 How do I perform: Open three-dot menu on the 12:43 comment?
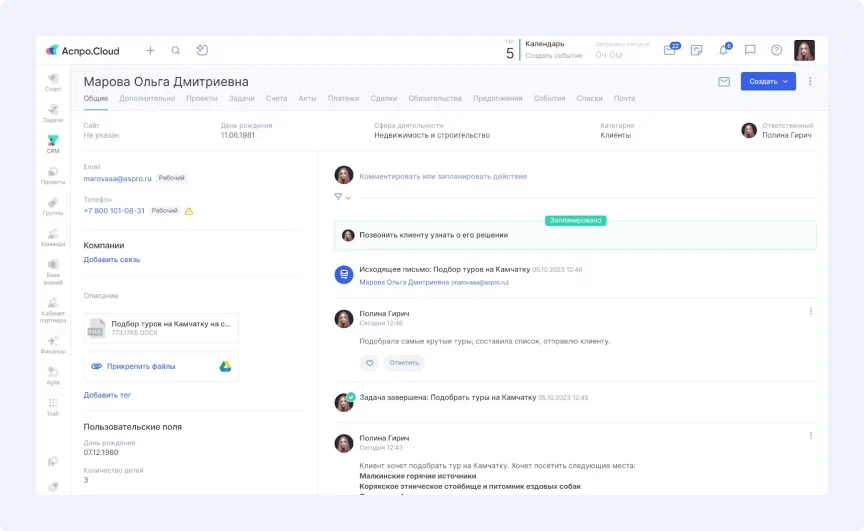point(811,436)
